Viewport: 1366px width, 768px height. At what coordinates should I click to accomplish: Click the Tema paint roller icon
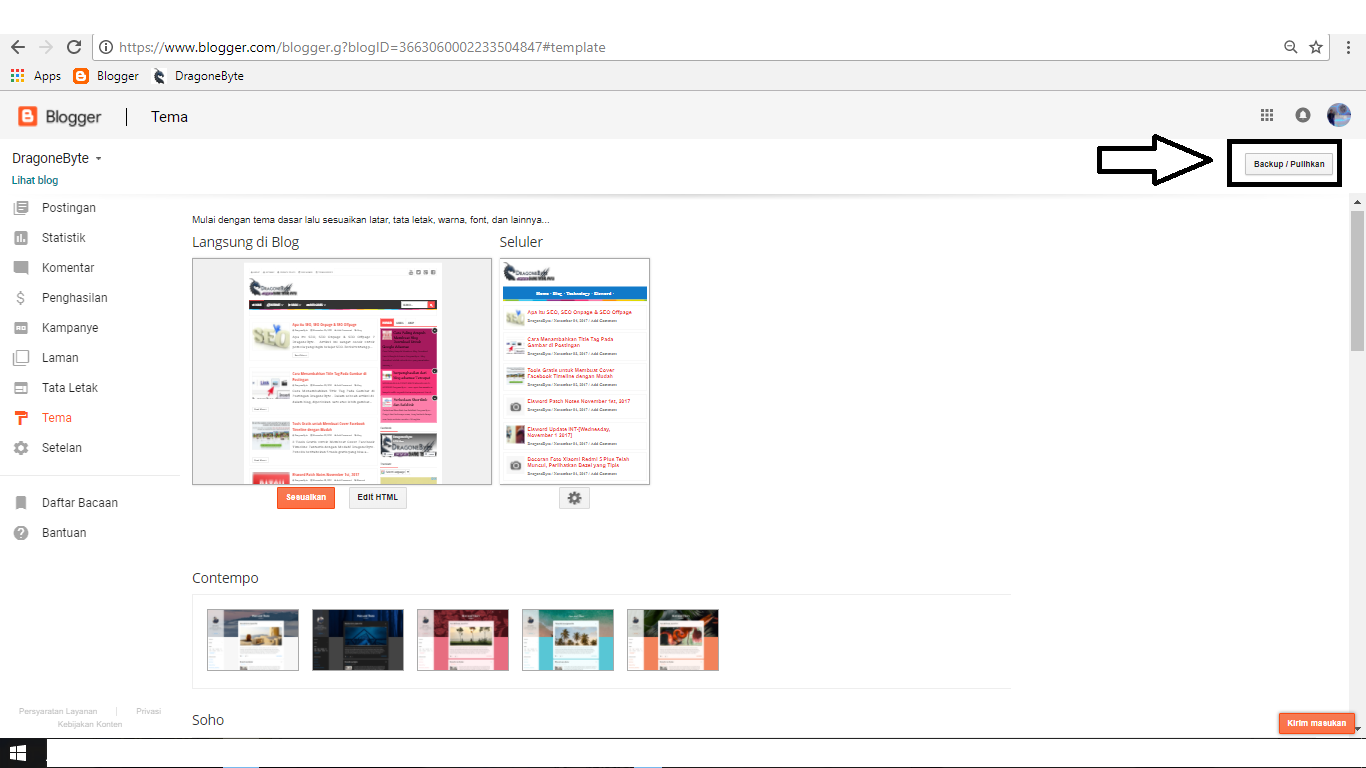pyautogui.click(x=21, y=418)
